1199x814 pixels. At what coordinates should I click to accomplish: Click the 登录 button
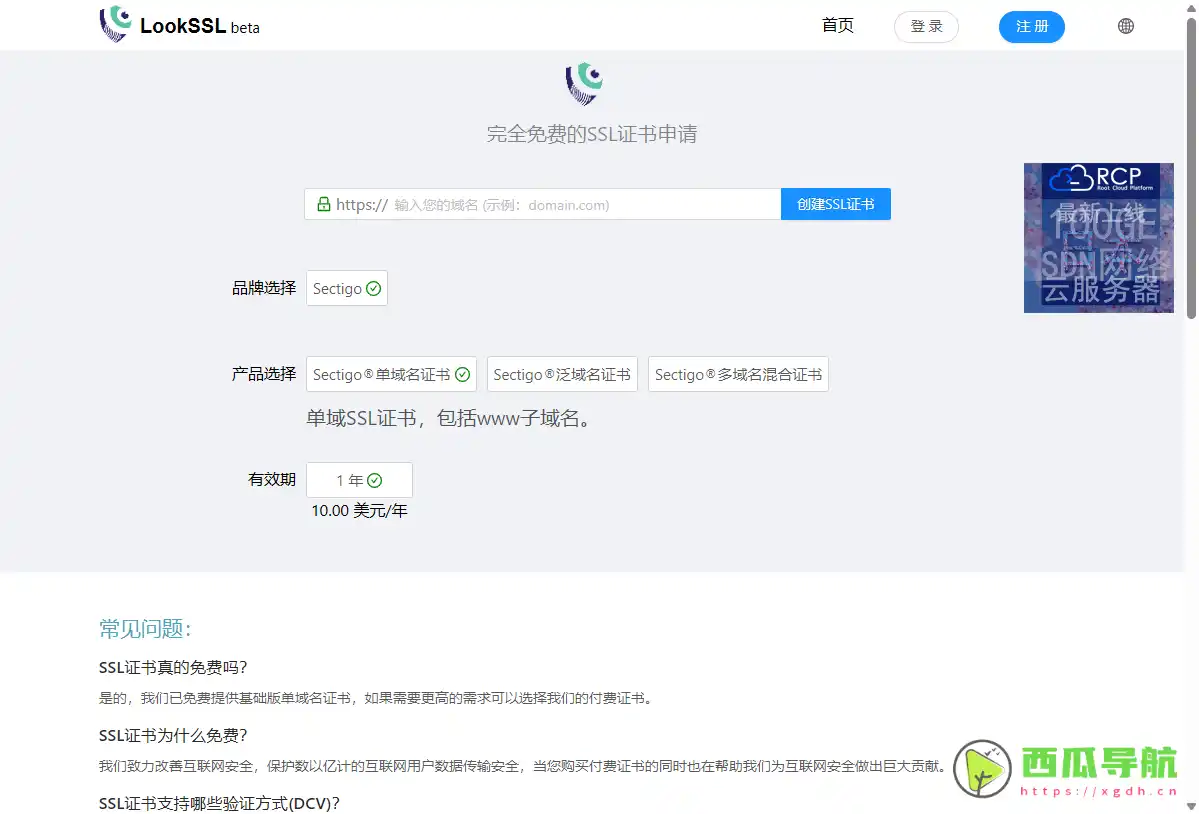925,27
